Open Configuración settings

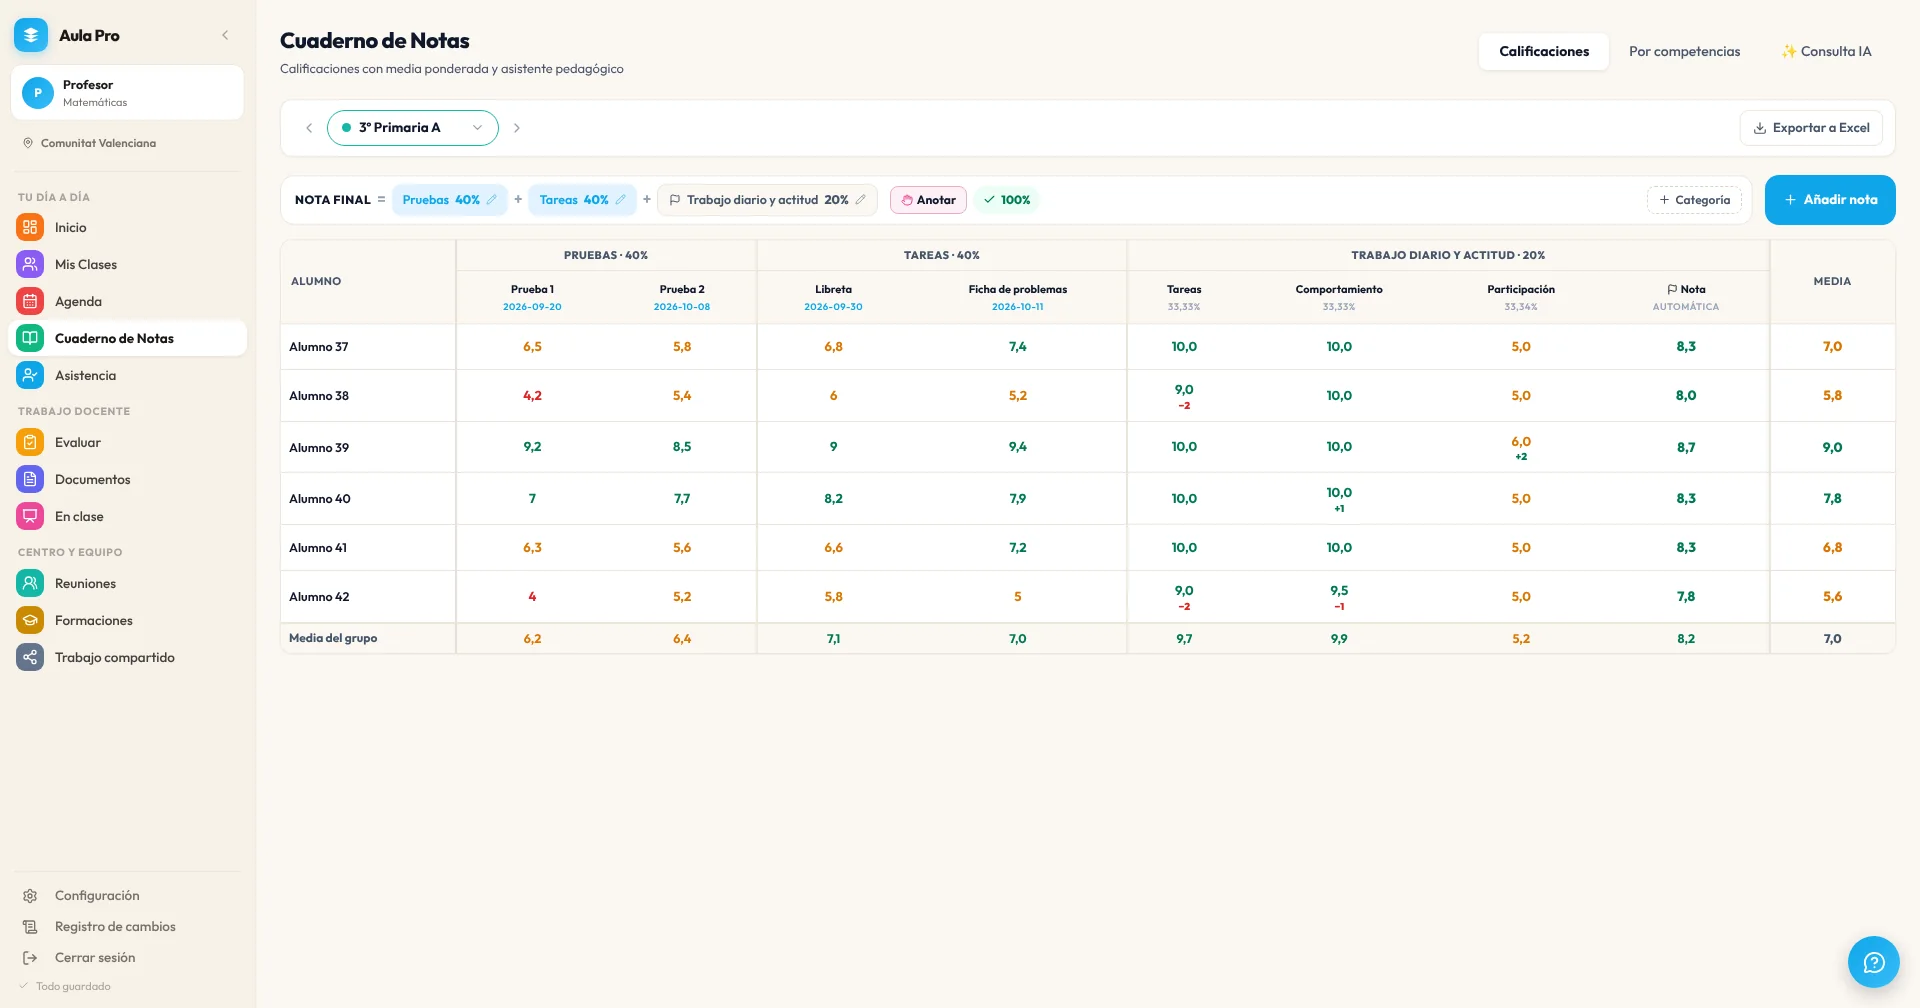point(127,895)
